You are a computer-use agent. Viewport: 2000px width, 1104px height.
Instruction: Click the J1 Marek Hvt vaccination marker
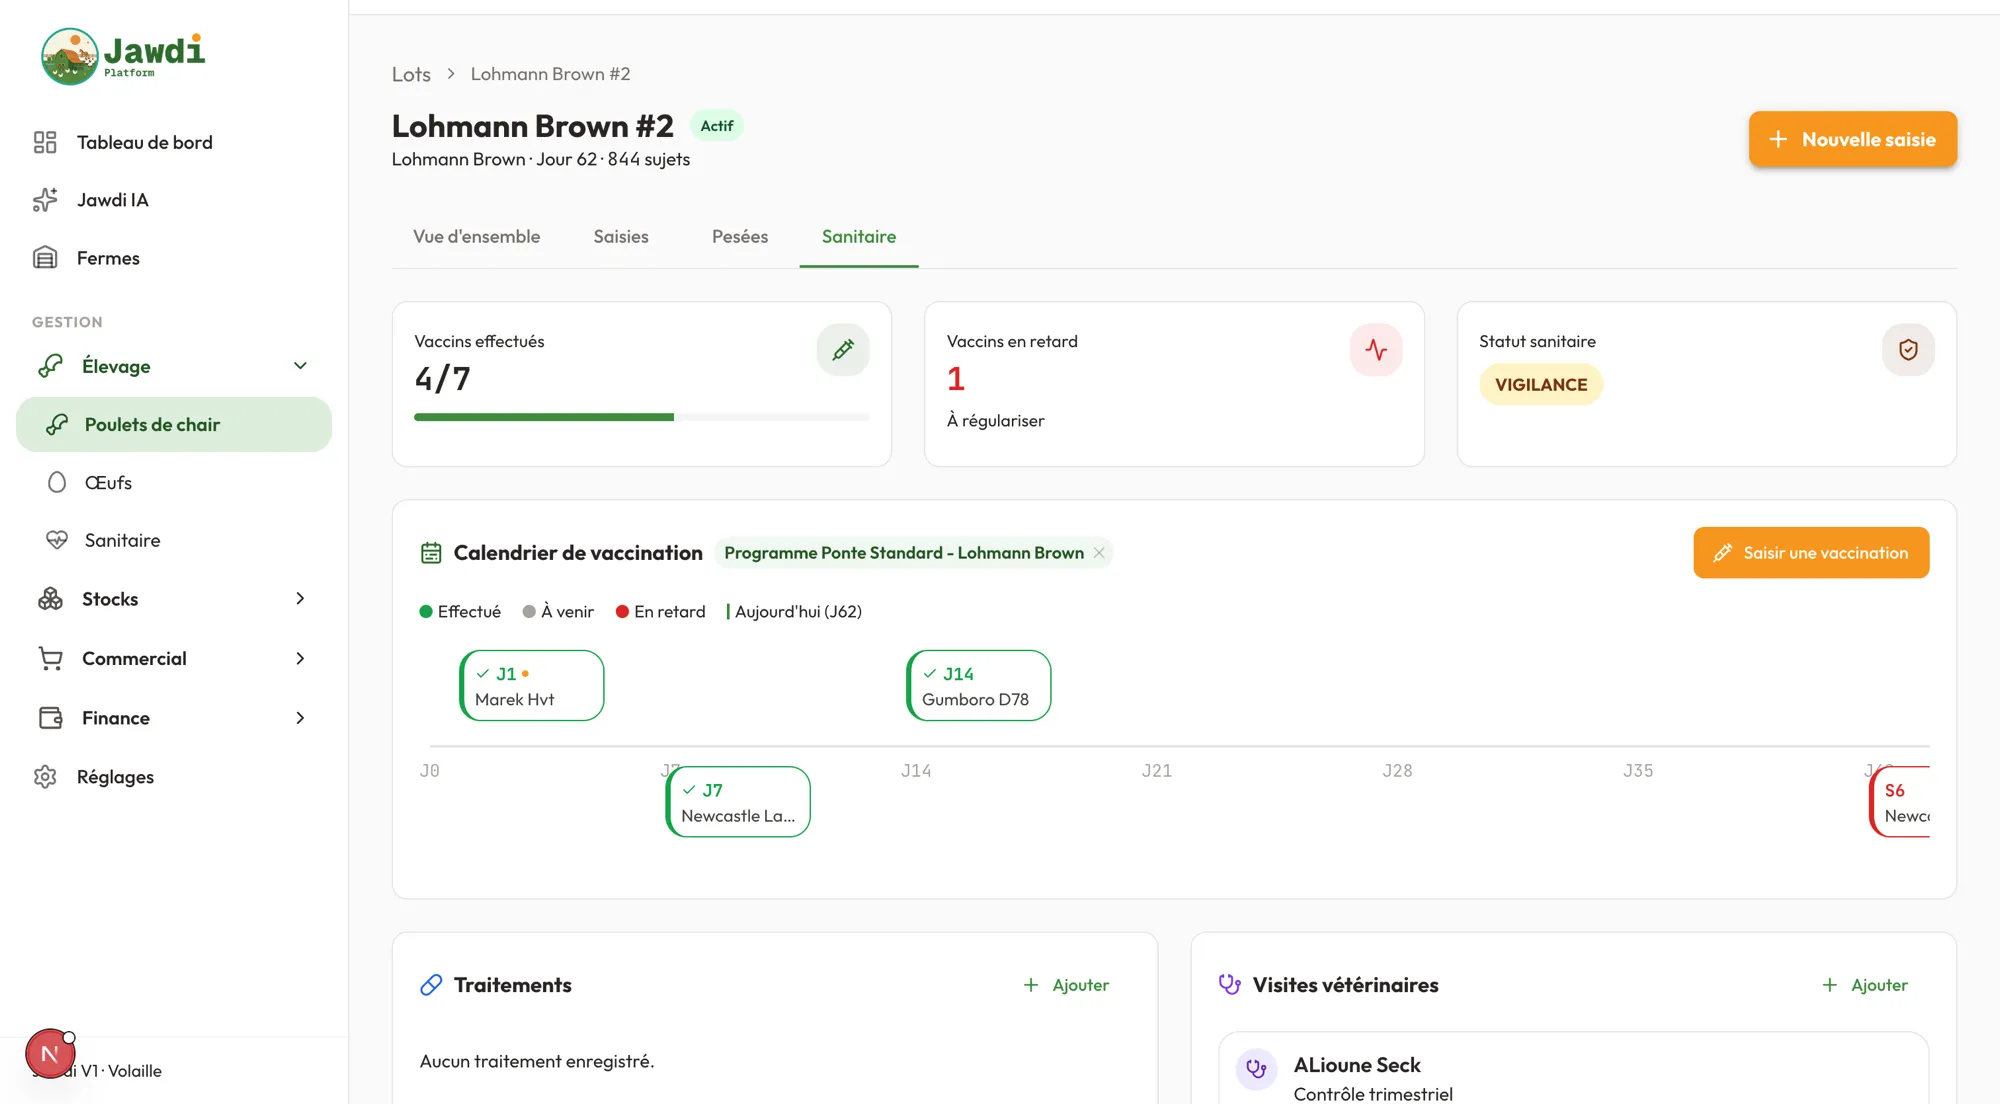click(532, 685)
